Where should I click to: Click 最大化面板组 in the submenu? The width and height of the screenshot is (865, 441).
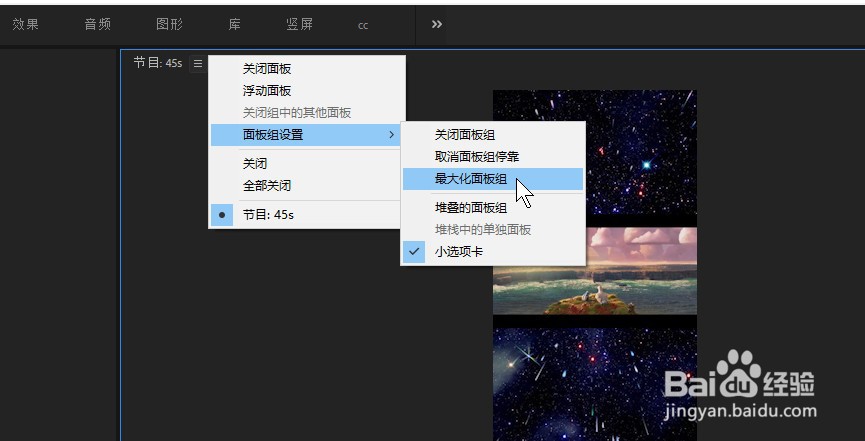pyautogui.click(x=493, y=179)
